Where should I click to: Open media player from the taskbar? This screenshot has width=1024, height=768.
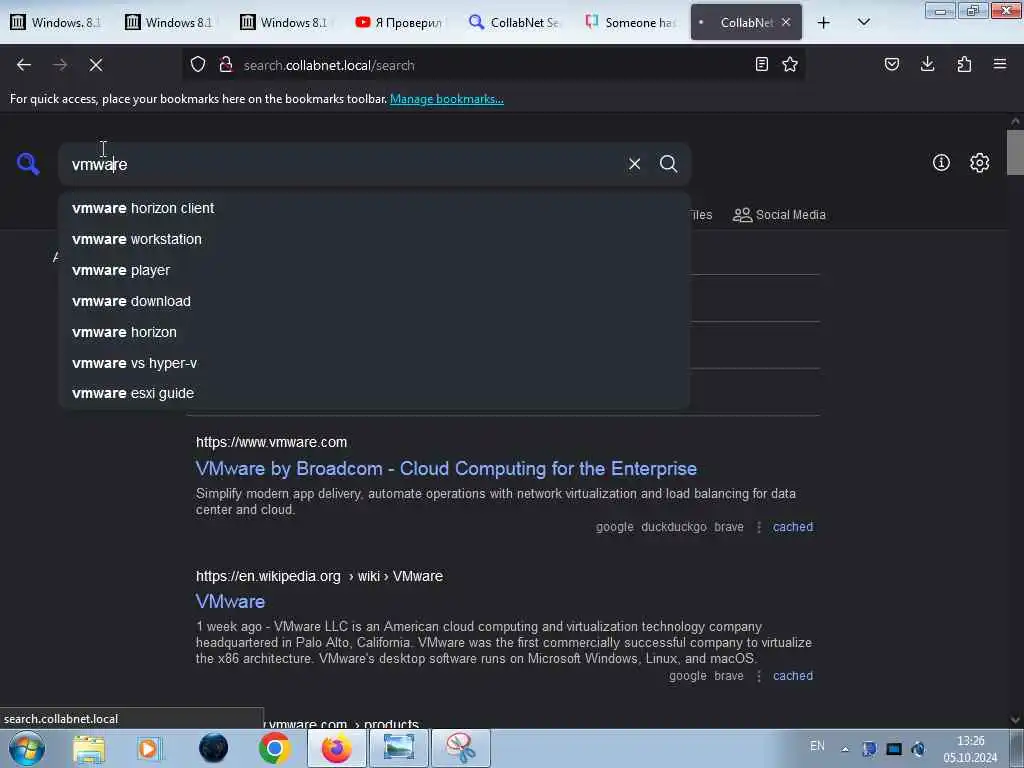pyautogui.click(x=150, y=748)
